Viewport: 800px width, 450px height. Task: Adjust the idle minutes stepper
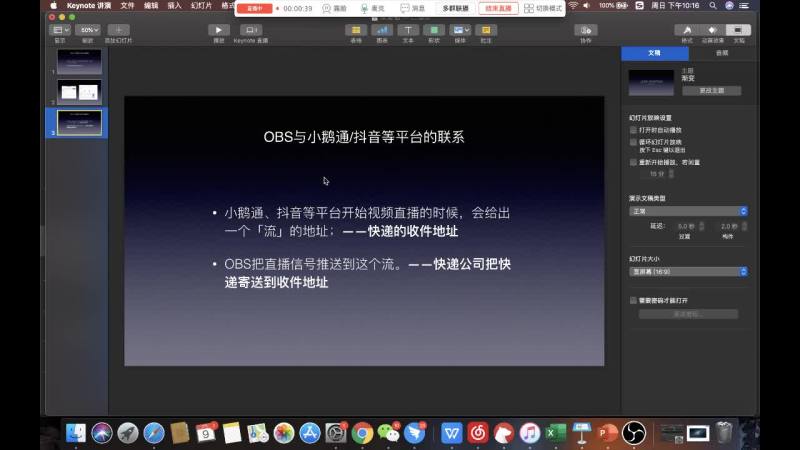[x=671, y=174]
